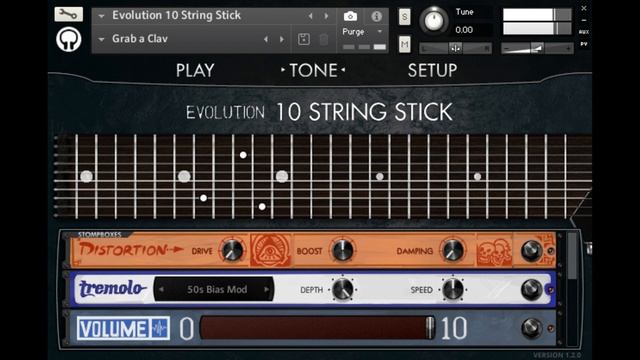Click the Distortion DAMPING knob
Image resolution: width=640 pixels, height=360 pixels.
pos(453,251)
